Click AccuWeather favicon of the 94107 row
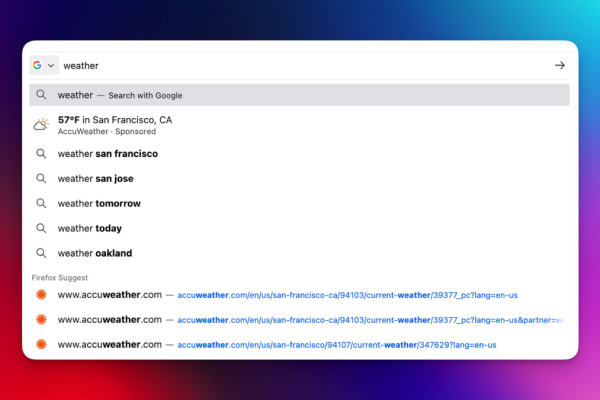This screenshot has width=600, height=400. [x=41, y=344]
